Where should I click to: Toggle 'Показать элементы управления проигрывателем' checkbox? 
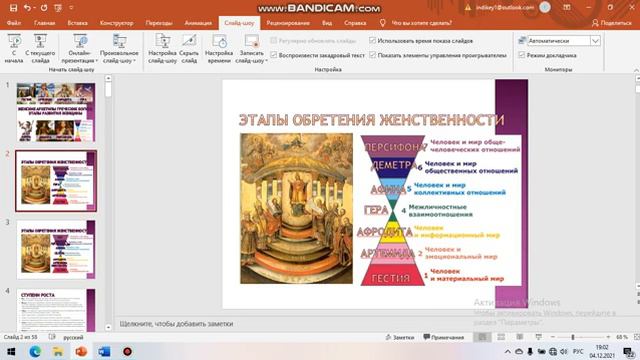click(x=372, y=55)
